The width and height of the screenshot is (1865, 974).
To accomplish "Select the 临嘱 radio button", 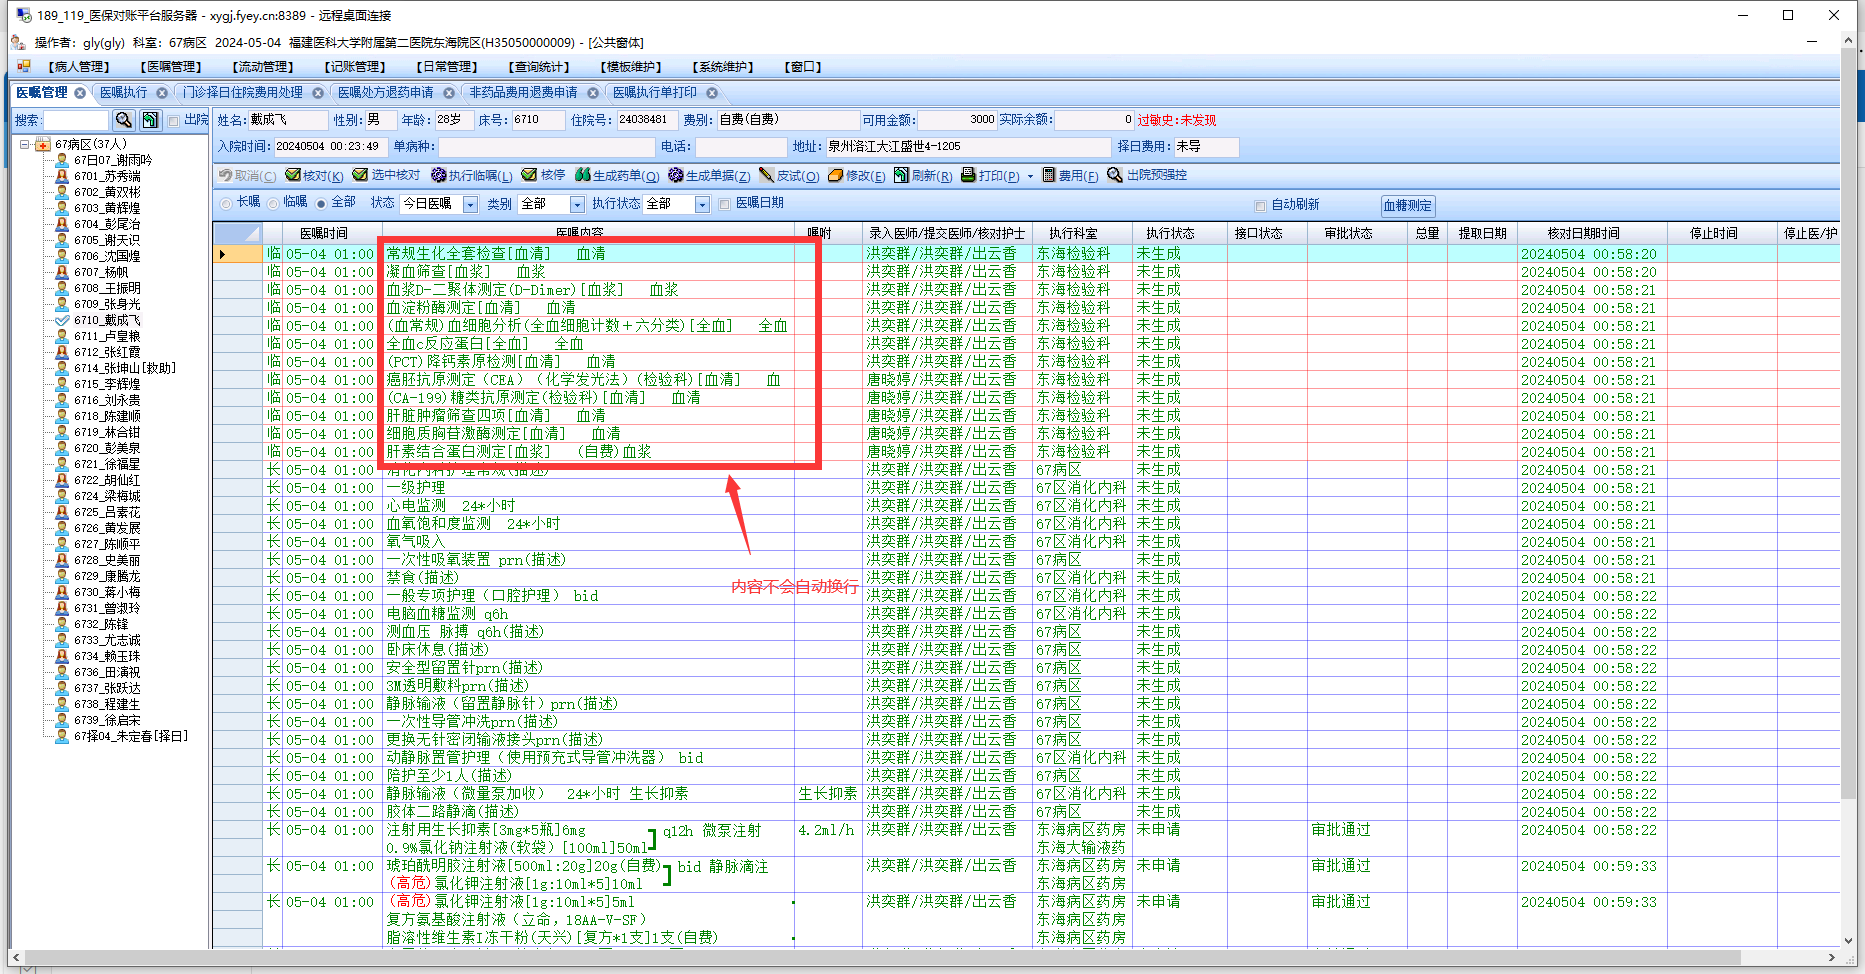I will pyautogui.click(x=273, y=203).
